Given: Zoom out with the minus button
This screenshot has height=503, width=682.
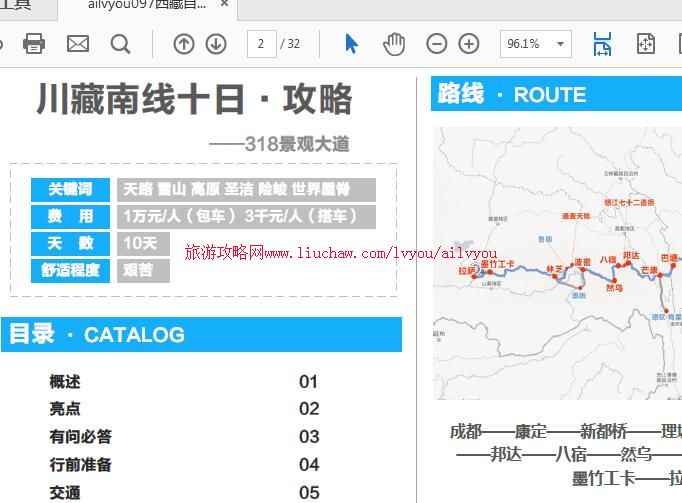Looking at the screenshot, I should coord(436,44).
